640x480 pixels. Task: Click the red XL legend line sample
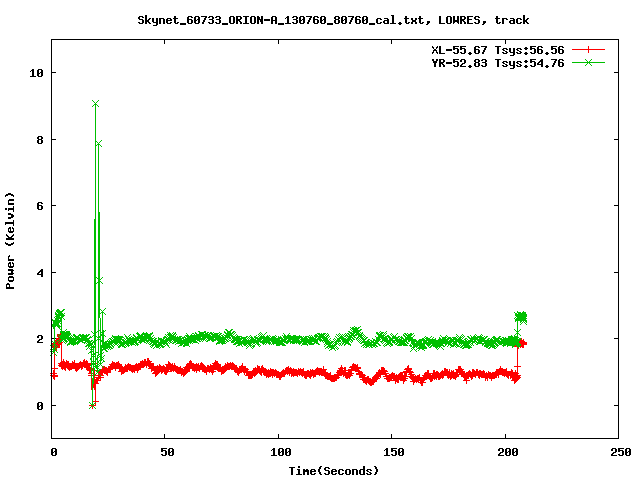coord(588,50)
